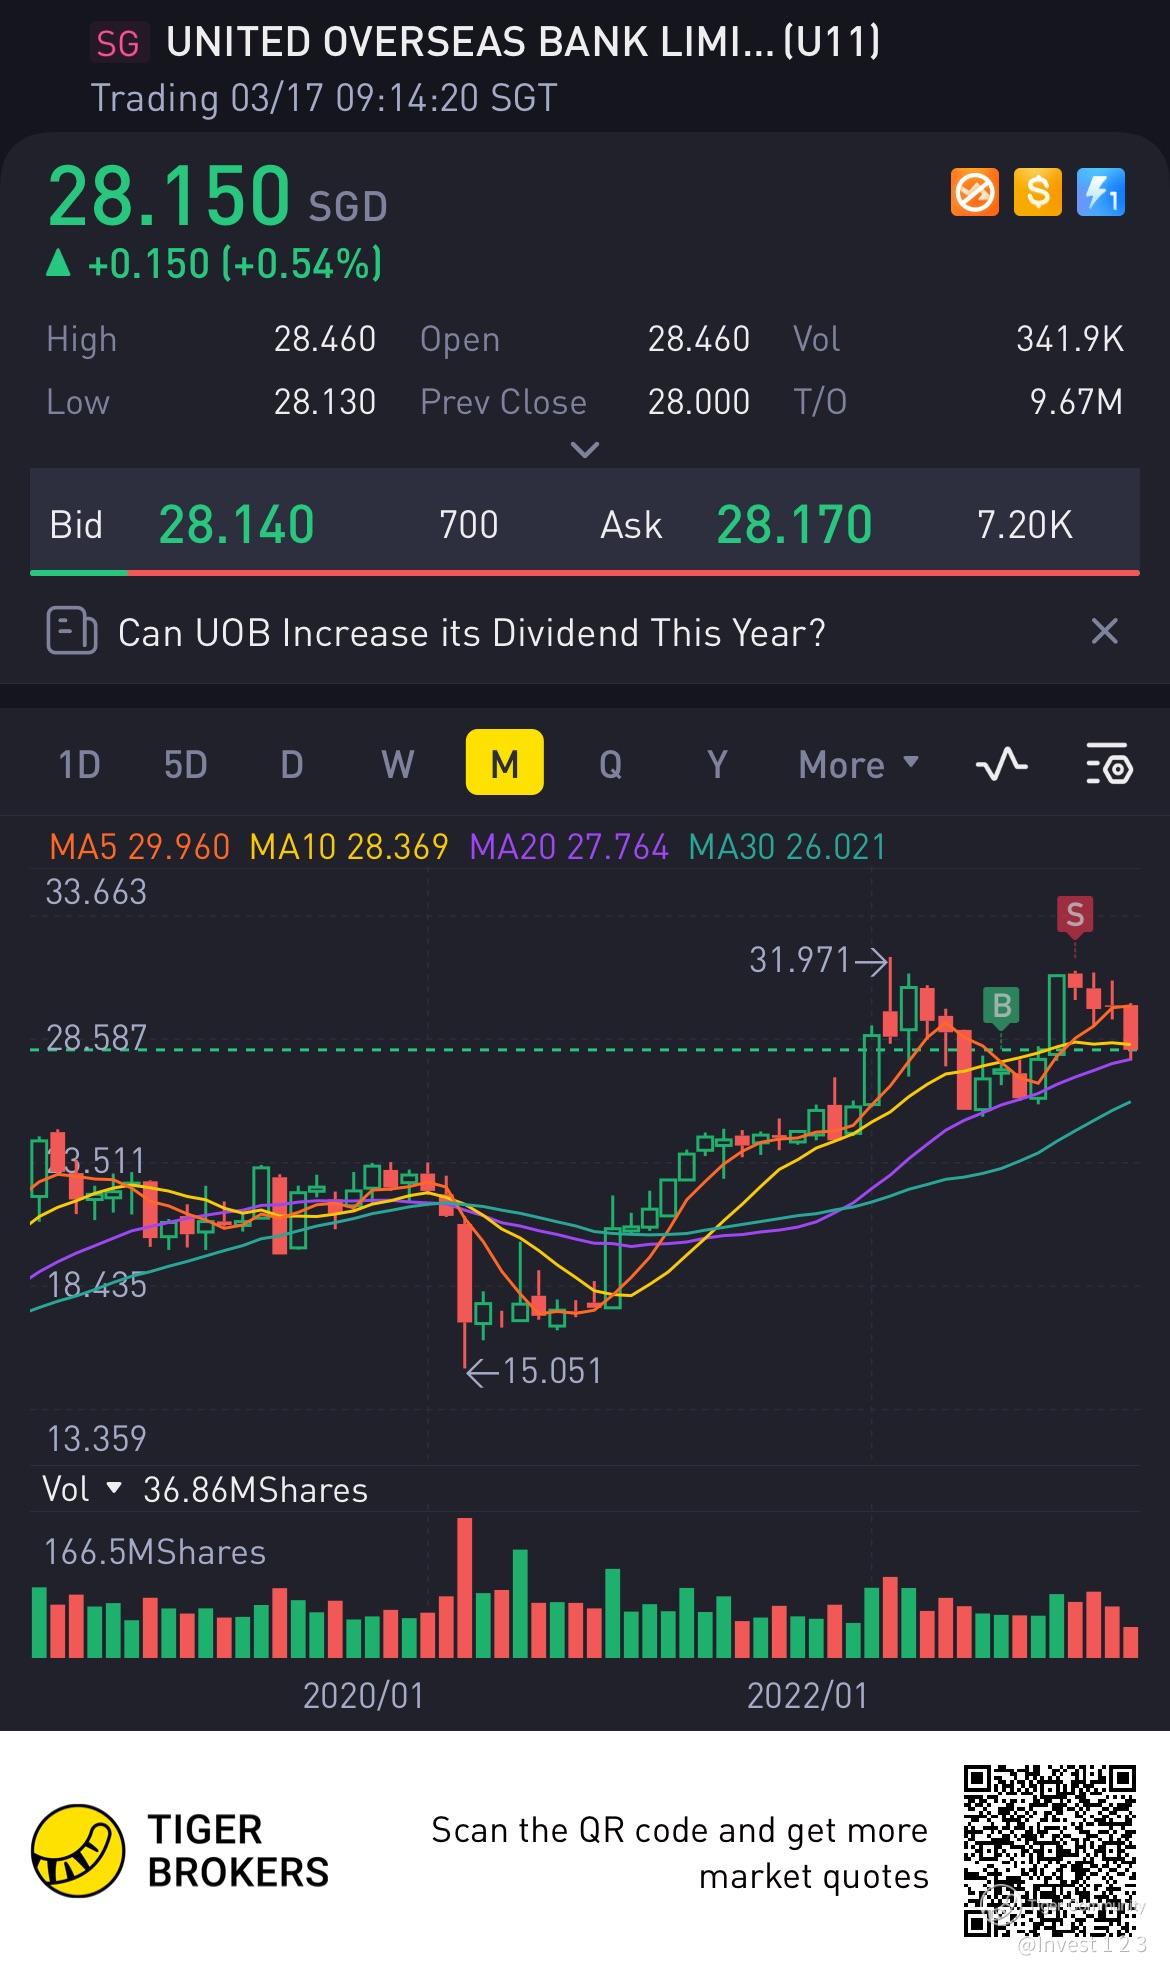
Task: Tap the Vol value 341.9K
Action: click(1070, 339)
